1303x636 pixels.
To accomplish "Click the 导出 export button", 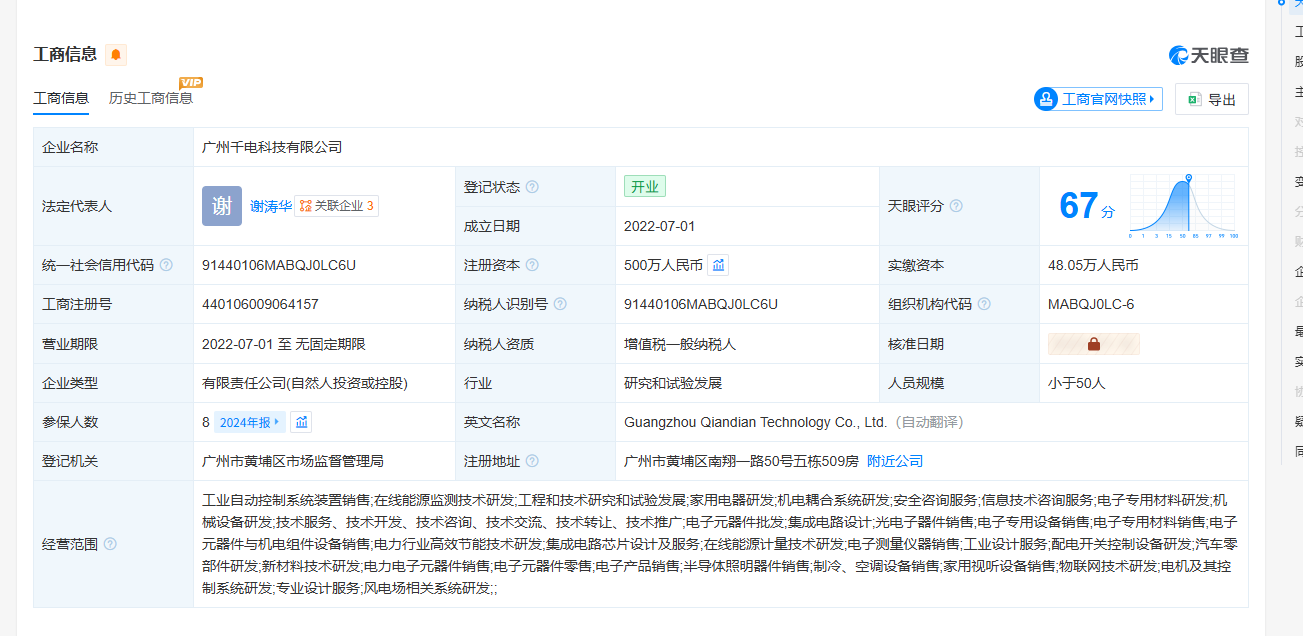I will (1212, 100).
